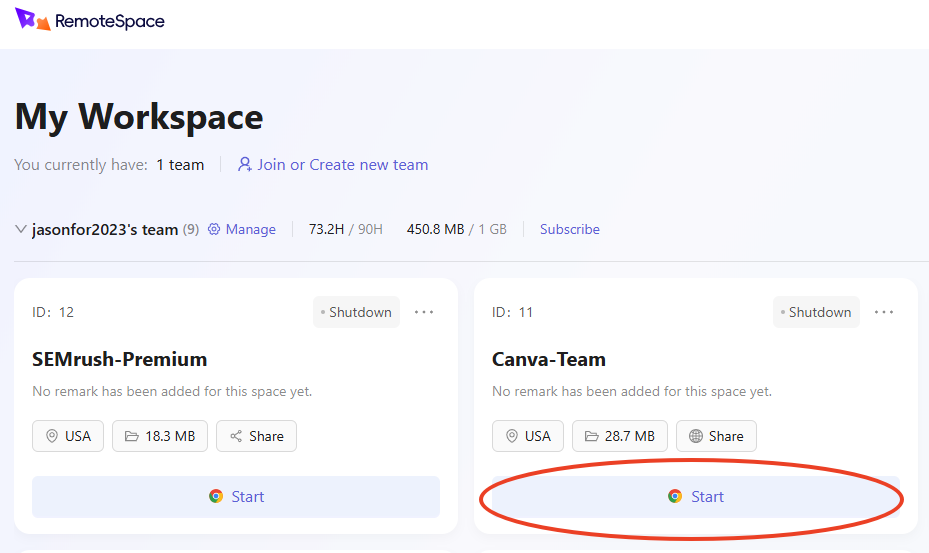
Task: Open the Manage team settings link
Action: [x=242, y=229]
